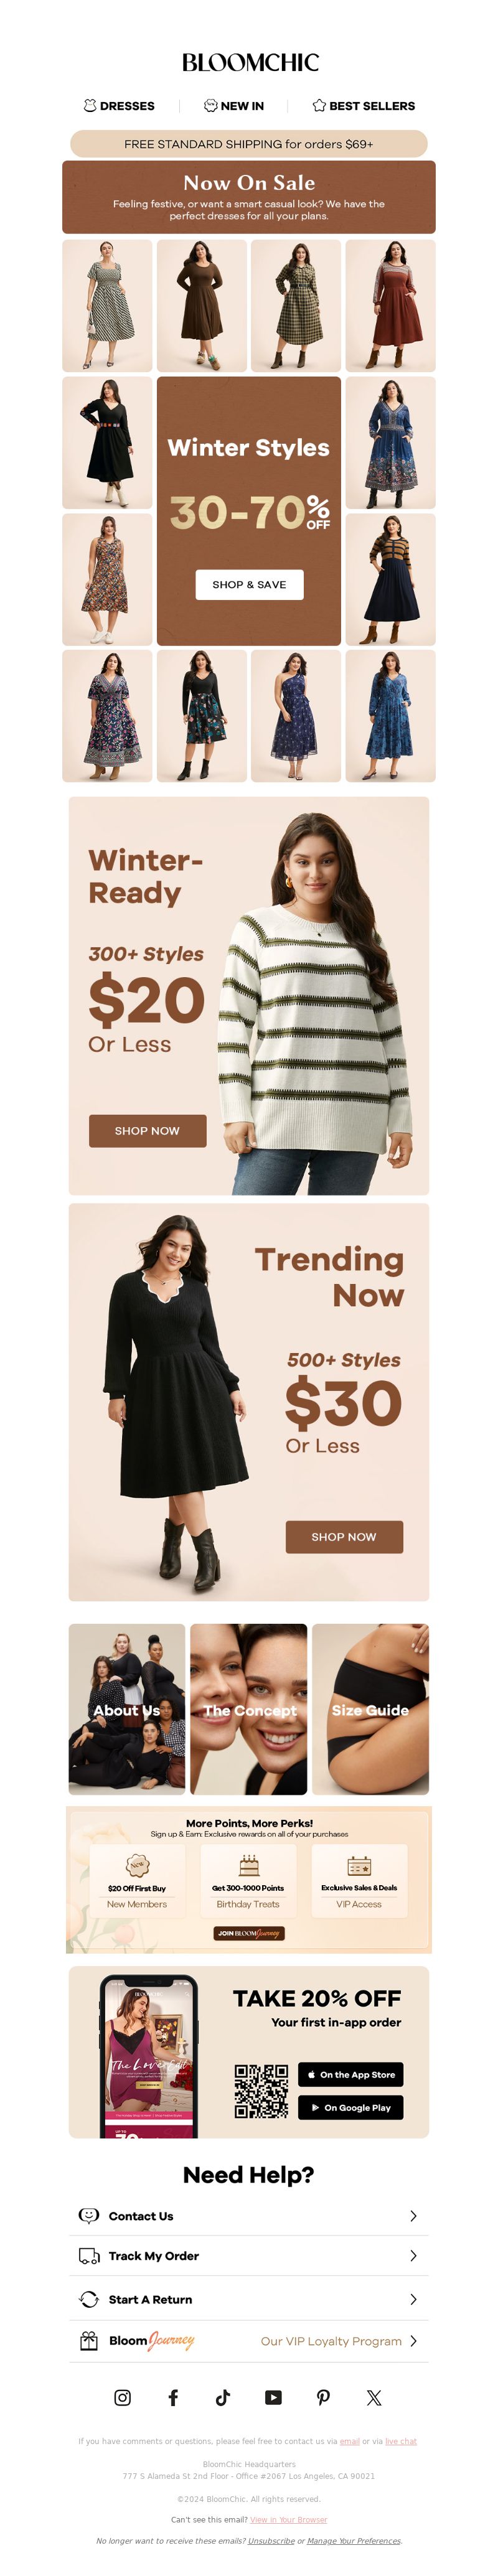Open the X (Twitter) social icon
Viewport: 498px width, 2576px height.
click(x=374, y=2397)
